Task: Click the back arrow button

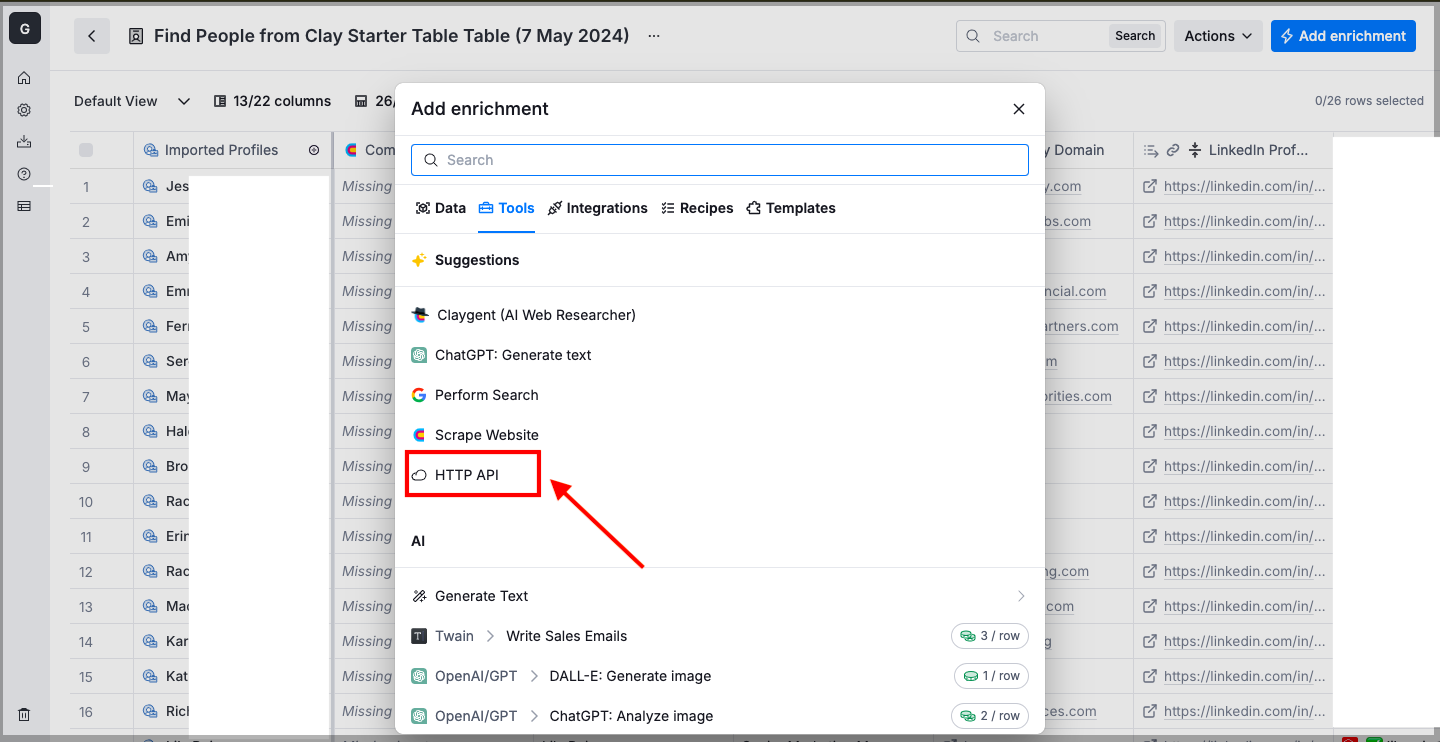Action: click(92, 36)
